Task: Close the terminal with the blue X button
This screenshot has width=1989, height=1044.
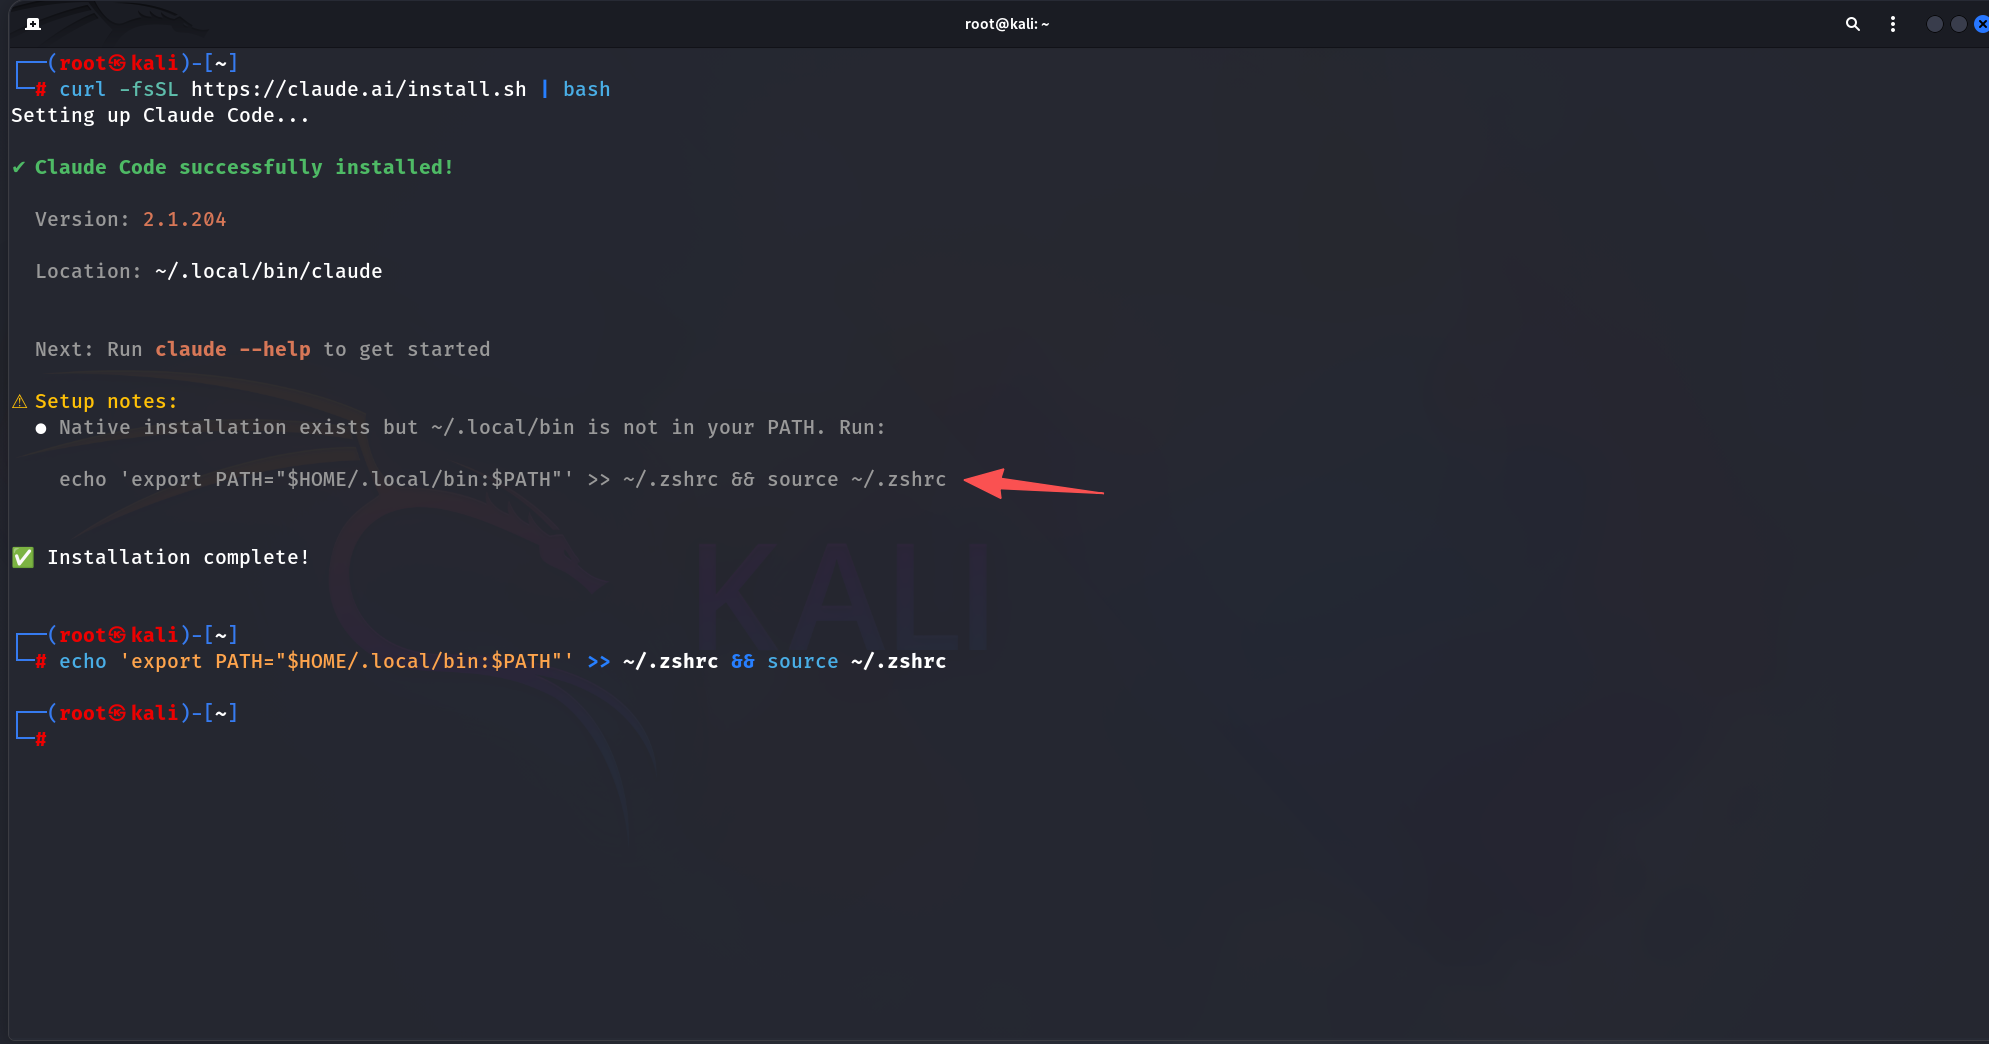Action: pos(1981,24)
